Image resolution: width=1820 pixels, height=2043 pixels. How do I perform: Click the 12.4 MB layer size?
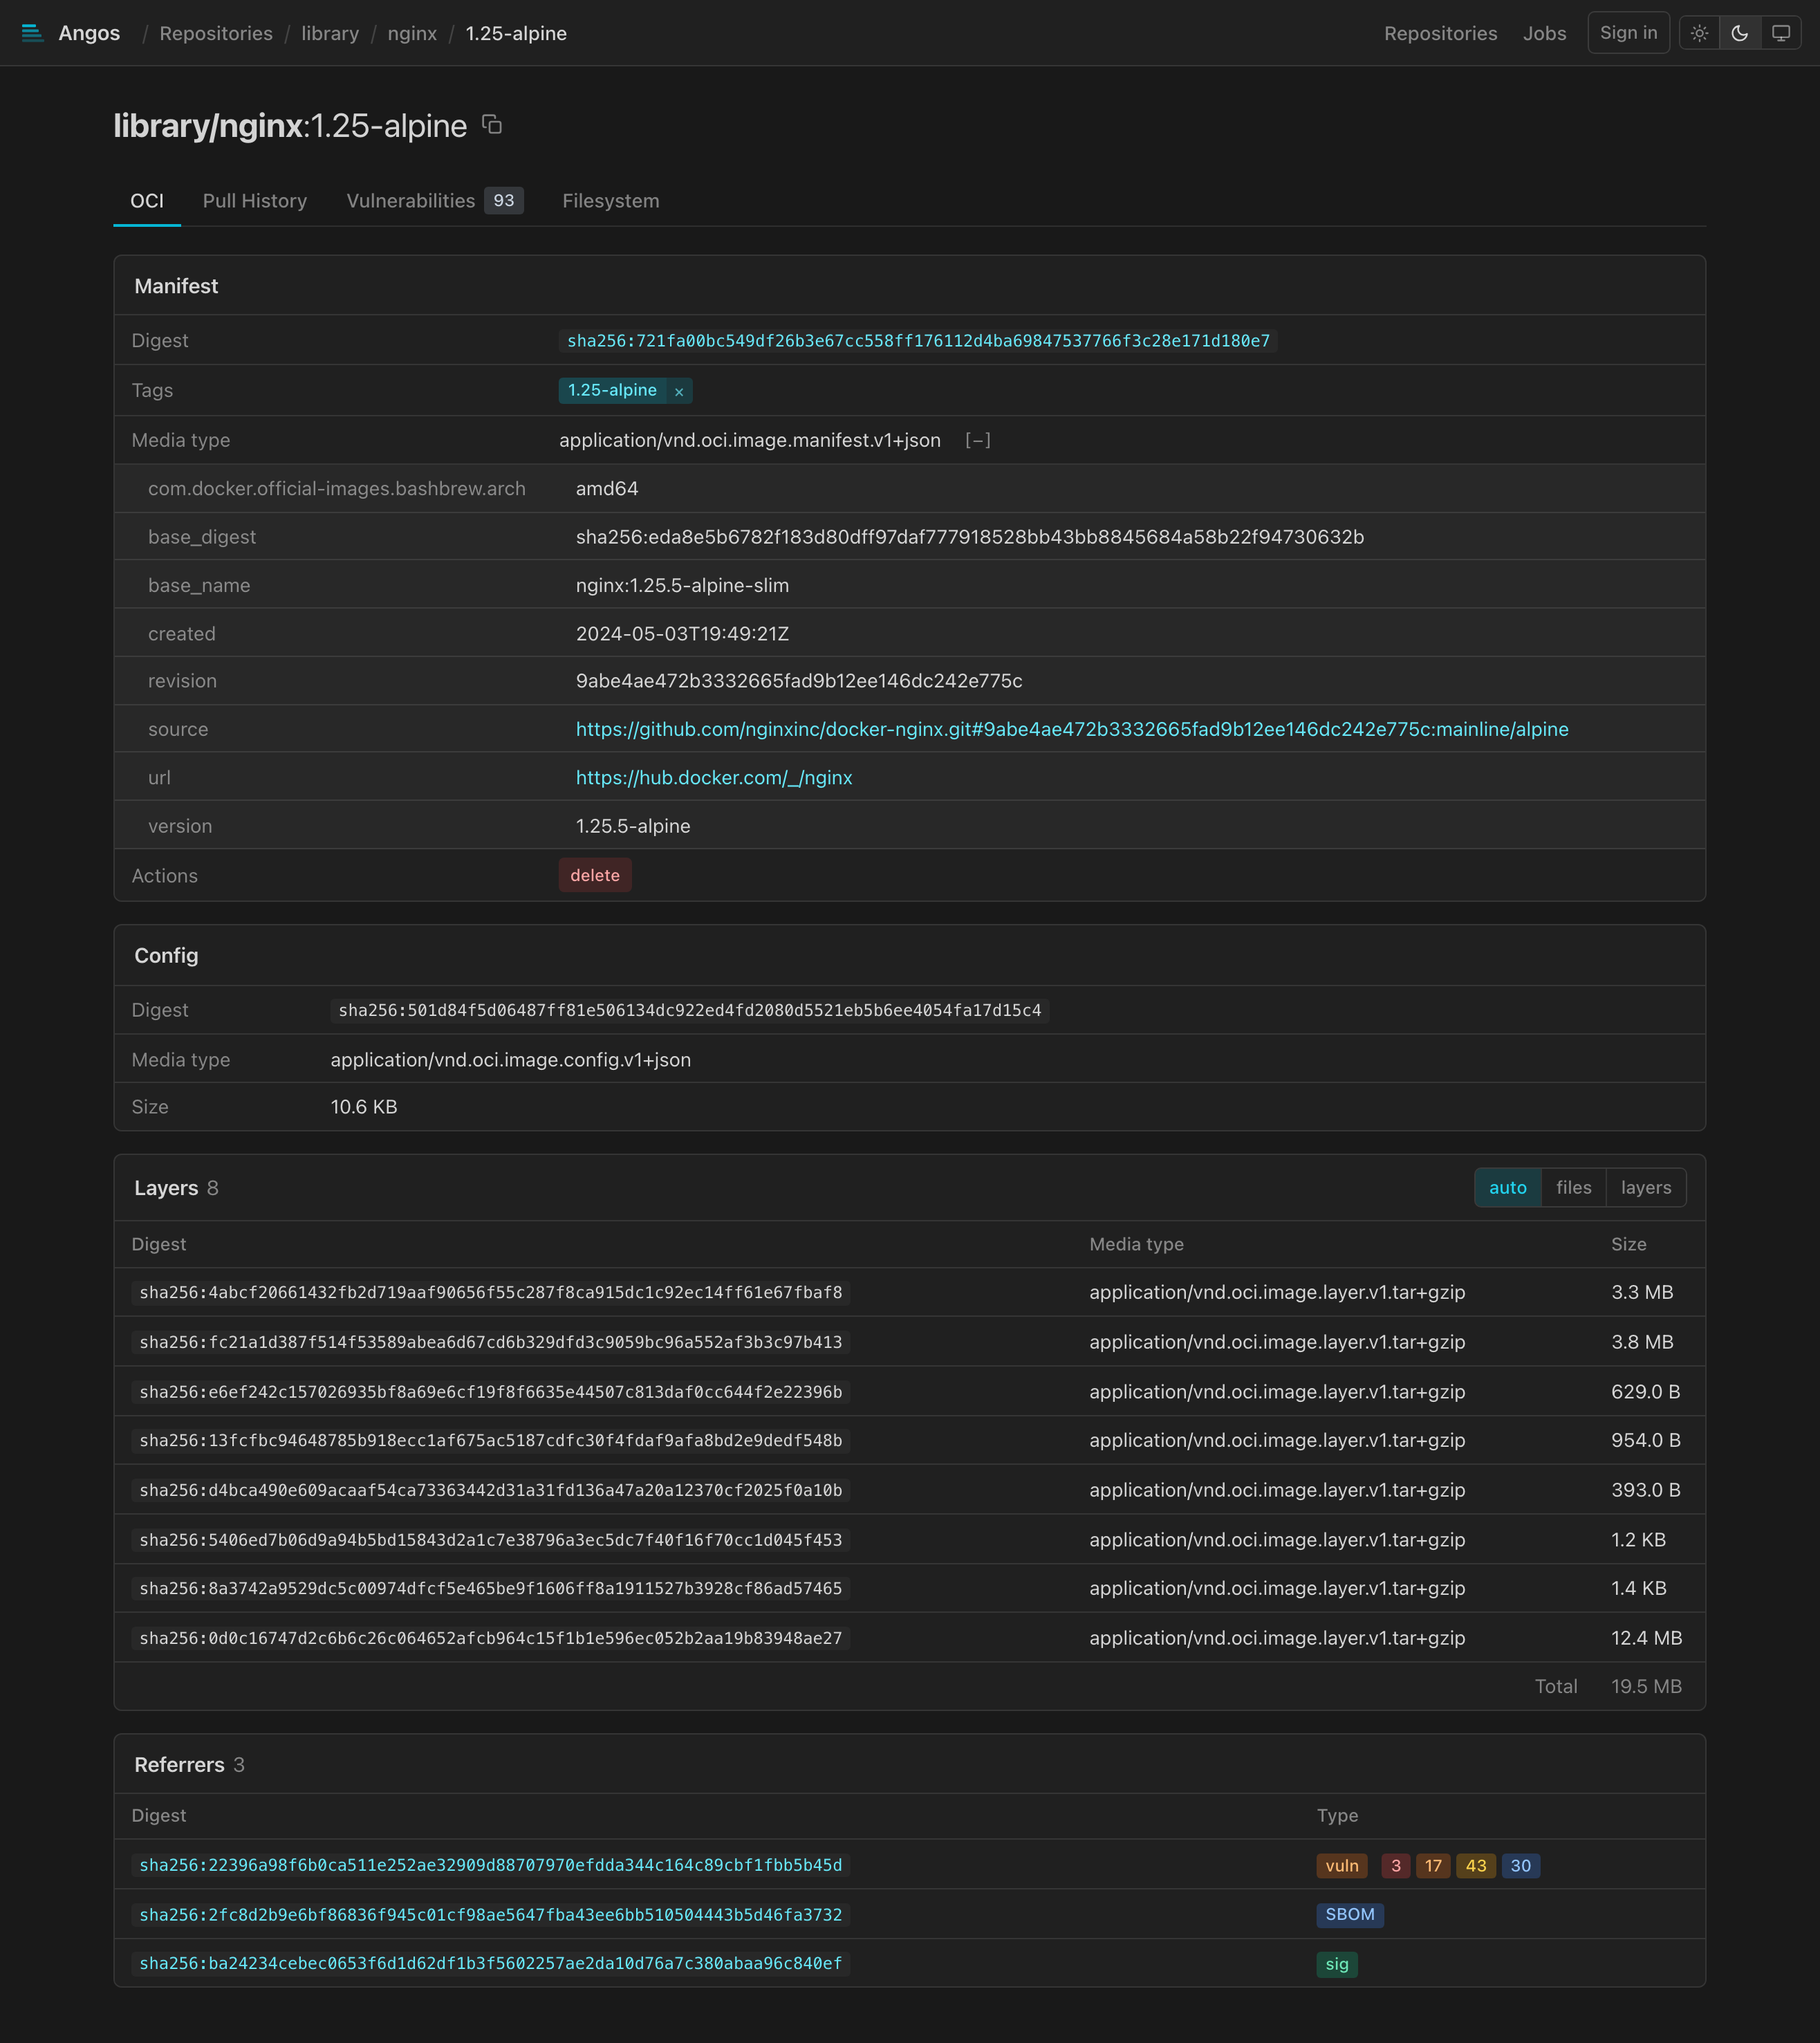[x=1646, y=1638]
